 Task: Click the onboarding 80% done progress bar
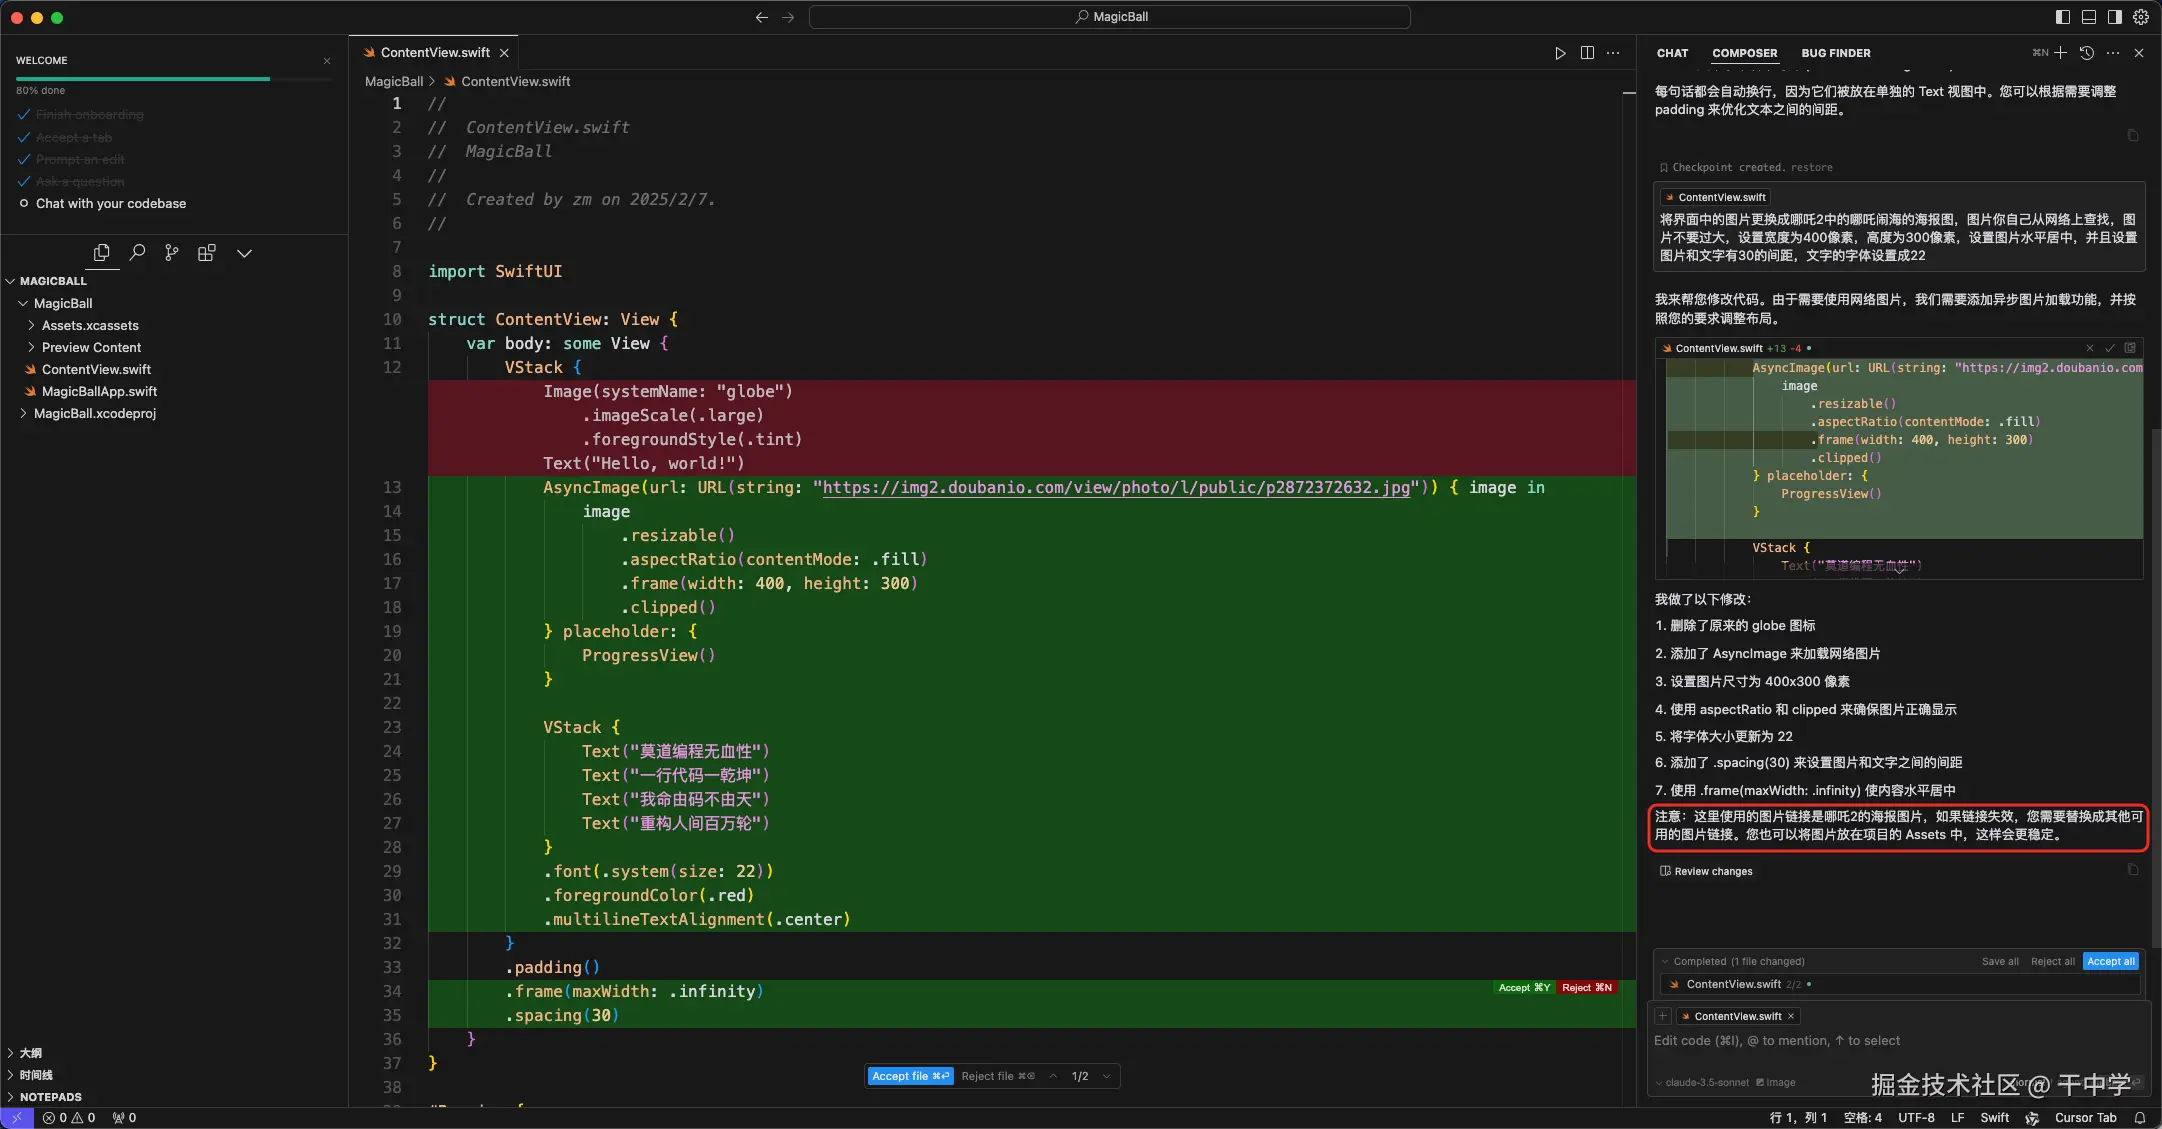[x=142, y=78]
